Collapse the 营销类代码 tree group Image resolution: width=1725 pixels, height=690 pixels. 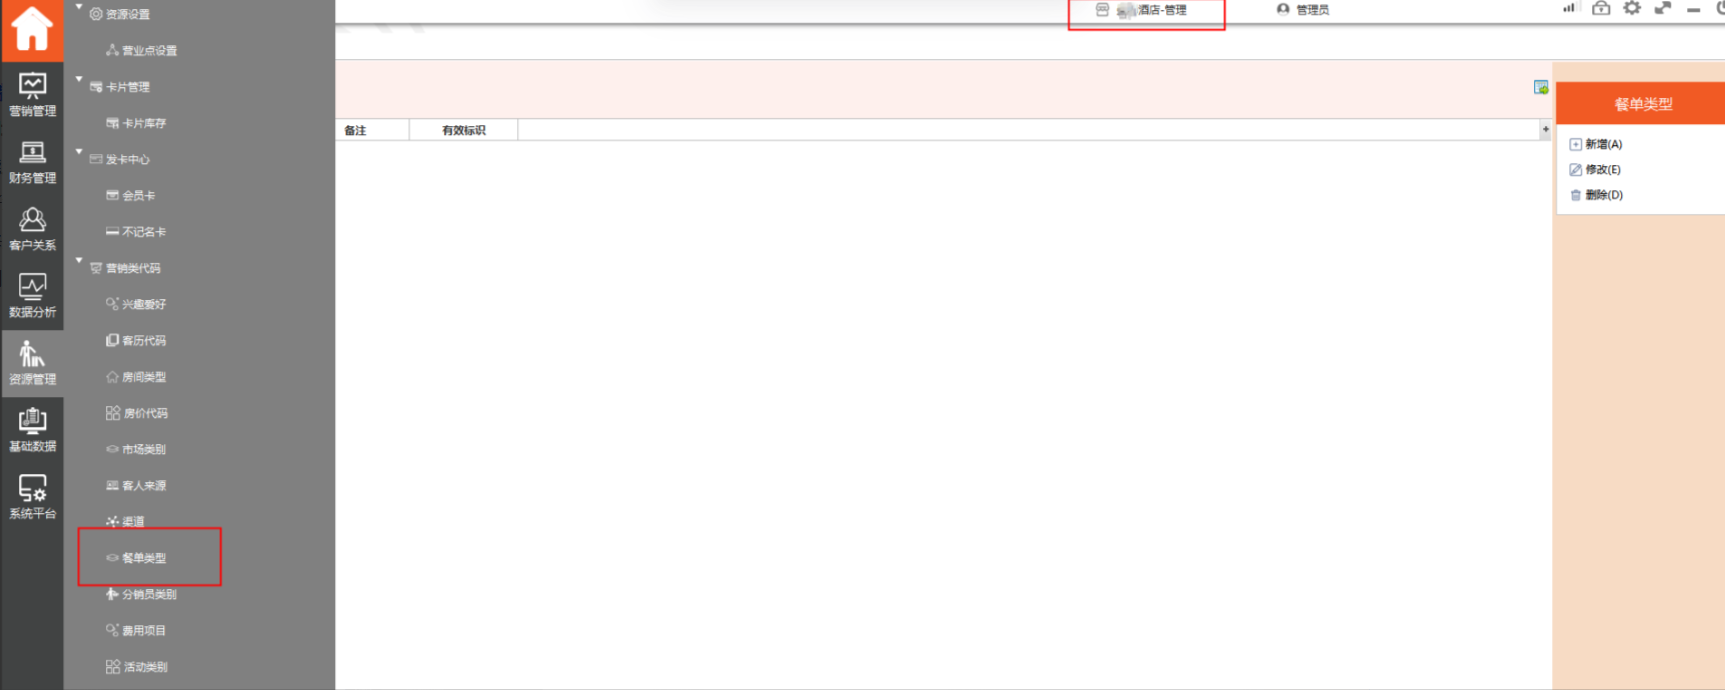pos(80,260)
